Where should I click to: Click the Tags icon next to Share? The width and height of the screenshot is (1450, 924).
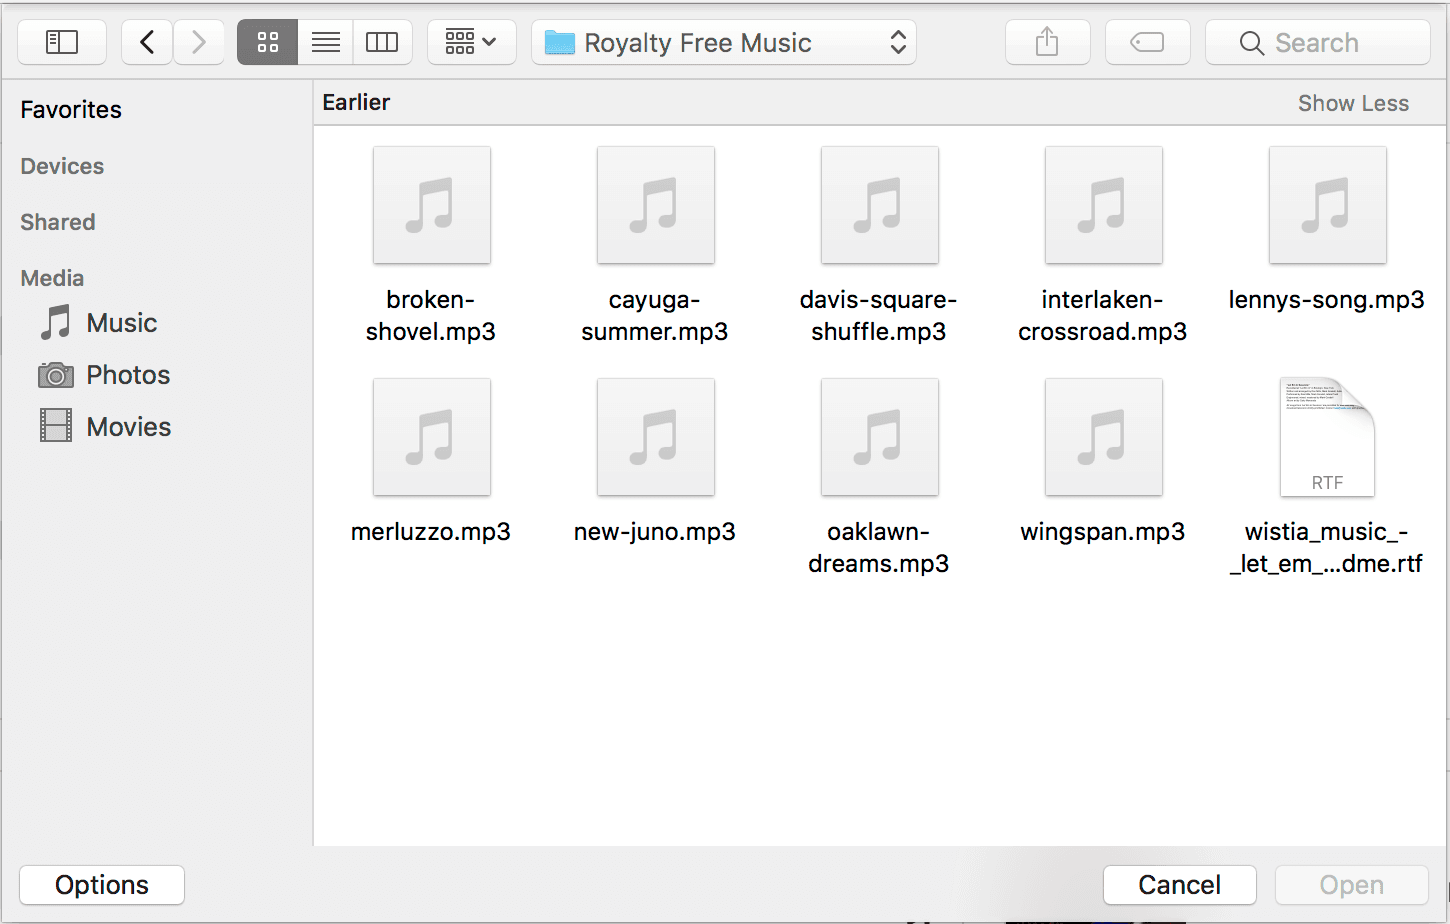click(1146, 42)
